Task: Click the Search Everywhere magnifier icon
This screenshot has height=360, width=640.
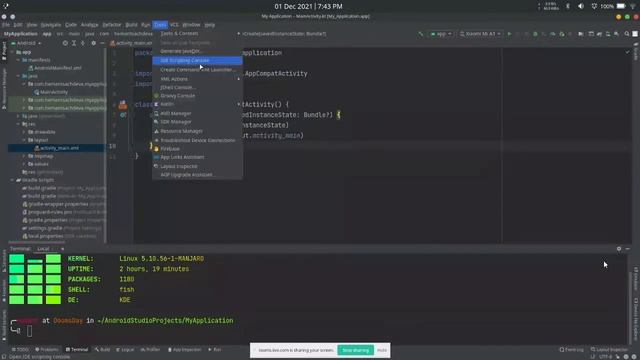Action: click(627, 34)
